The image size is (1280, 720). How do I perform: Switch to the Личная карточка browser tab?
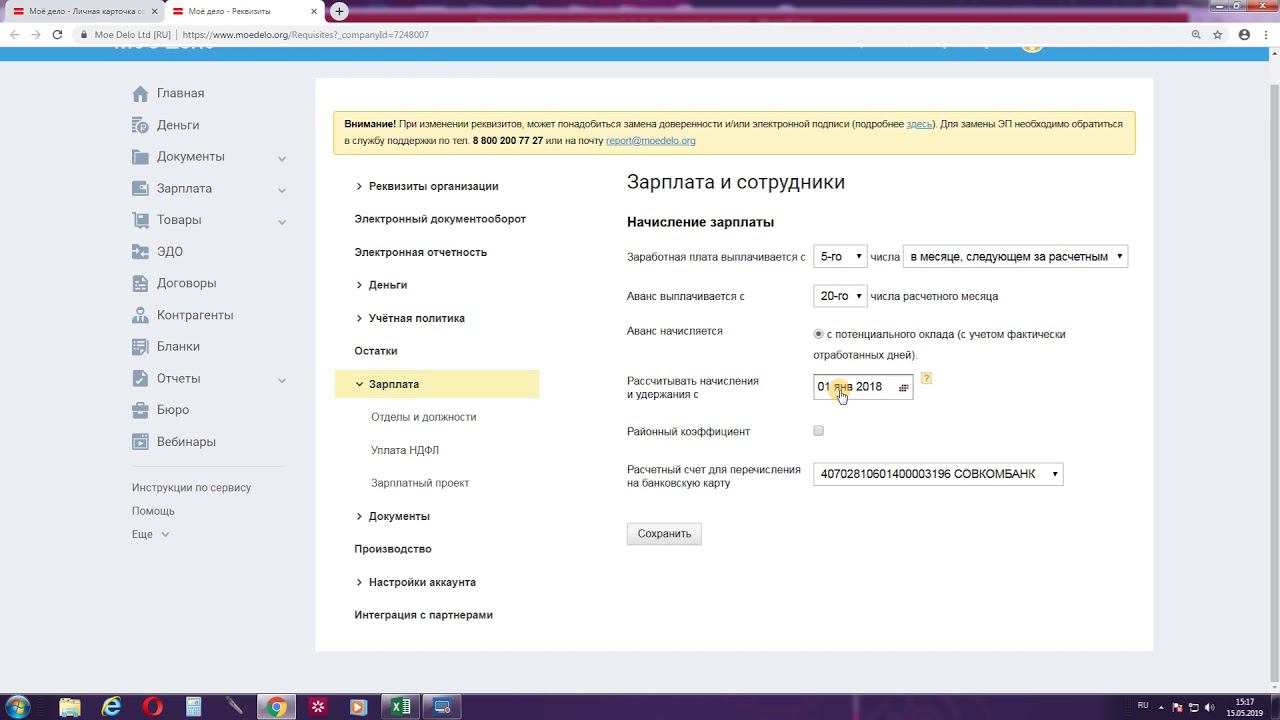[83, 11]
